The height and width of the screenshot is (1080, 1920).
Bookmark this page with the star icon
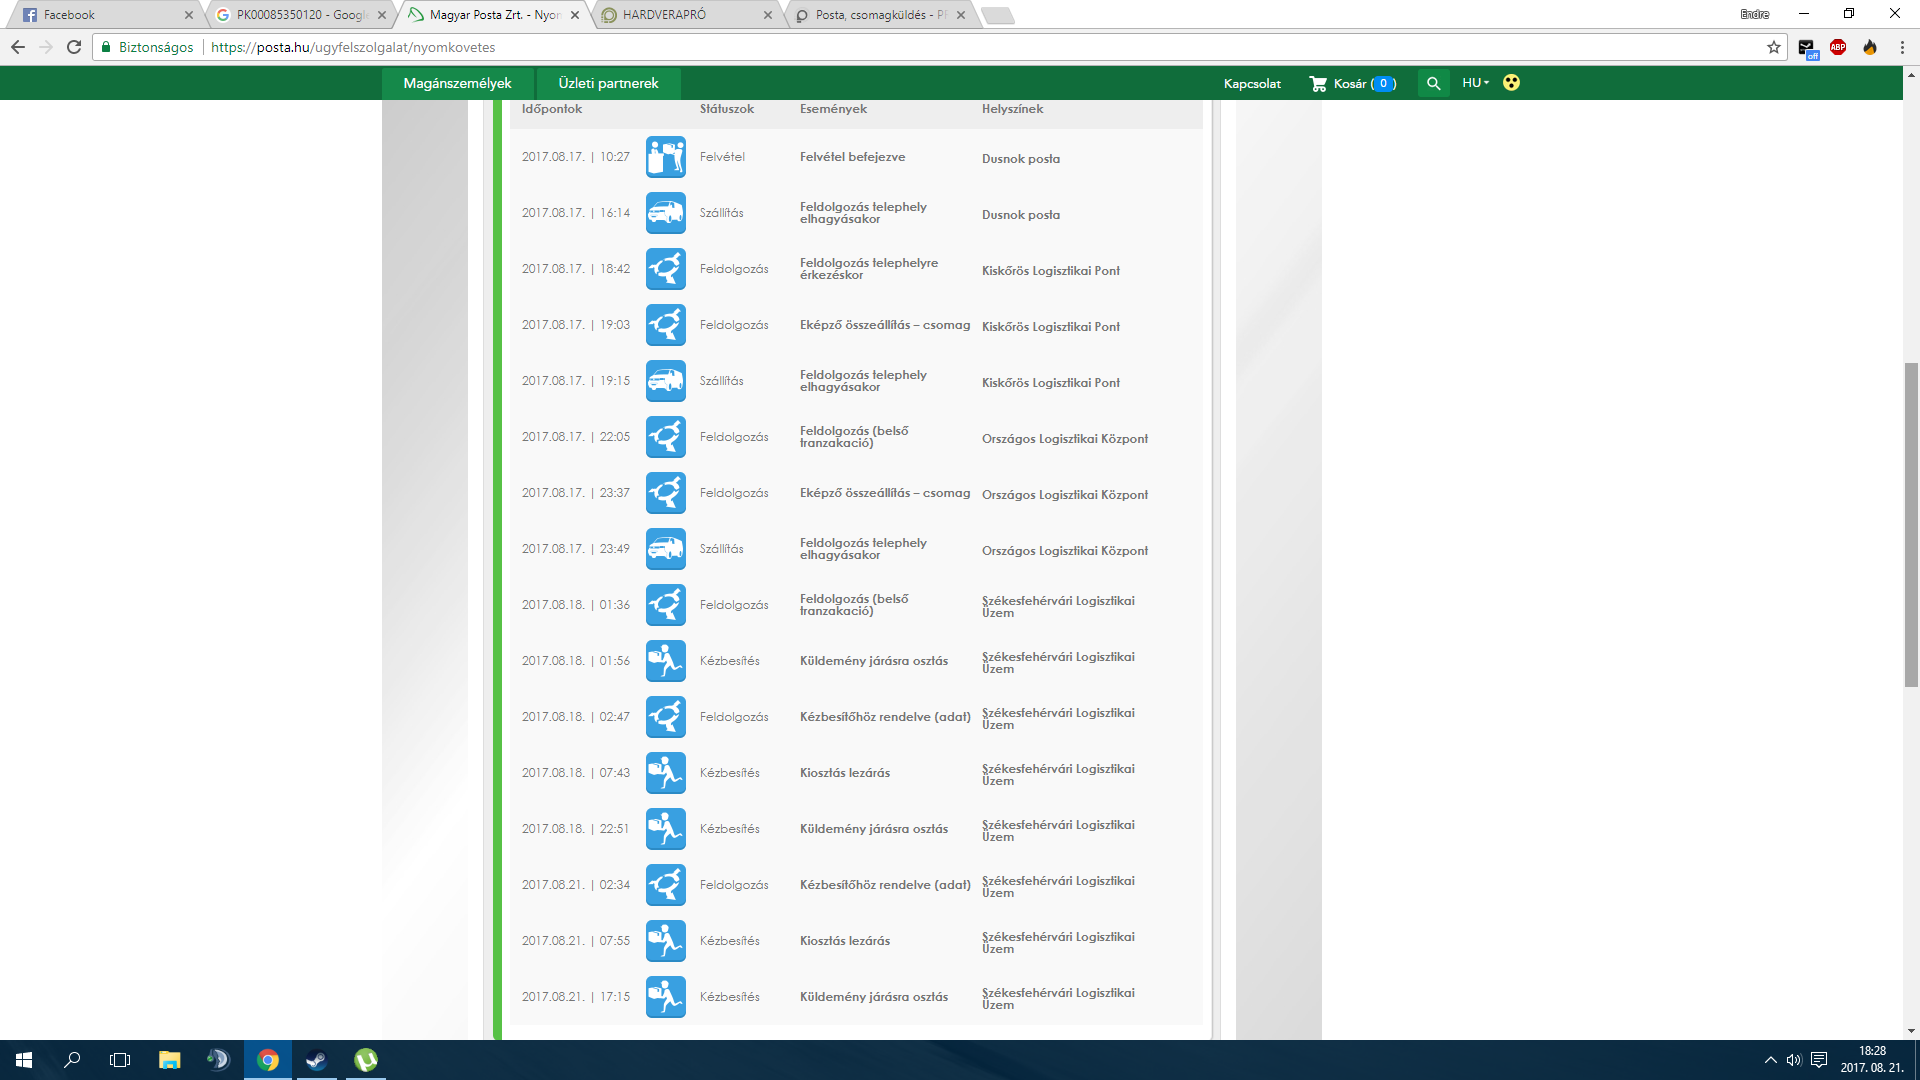coord(1774,47)
